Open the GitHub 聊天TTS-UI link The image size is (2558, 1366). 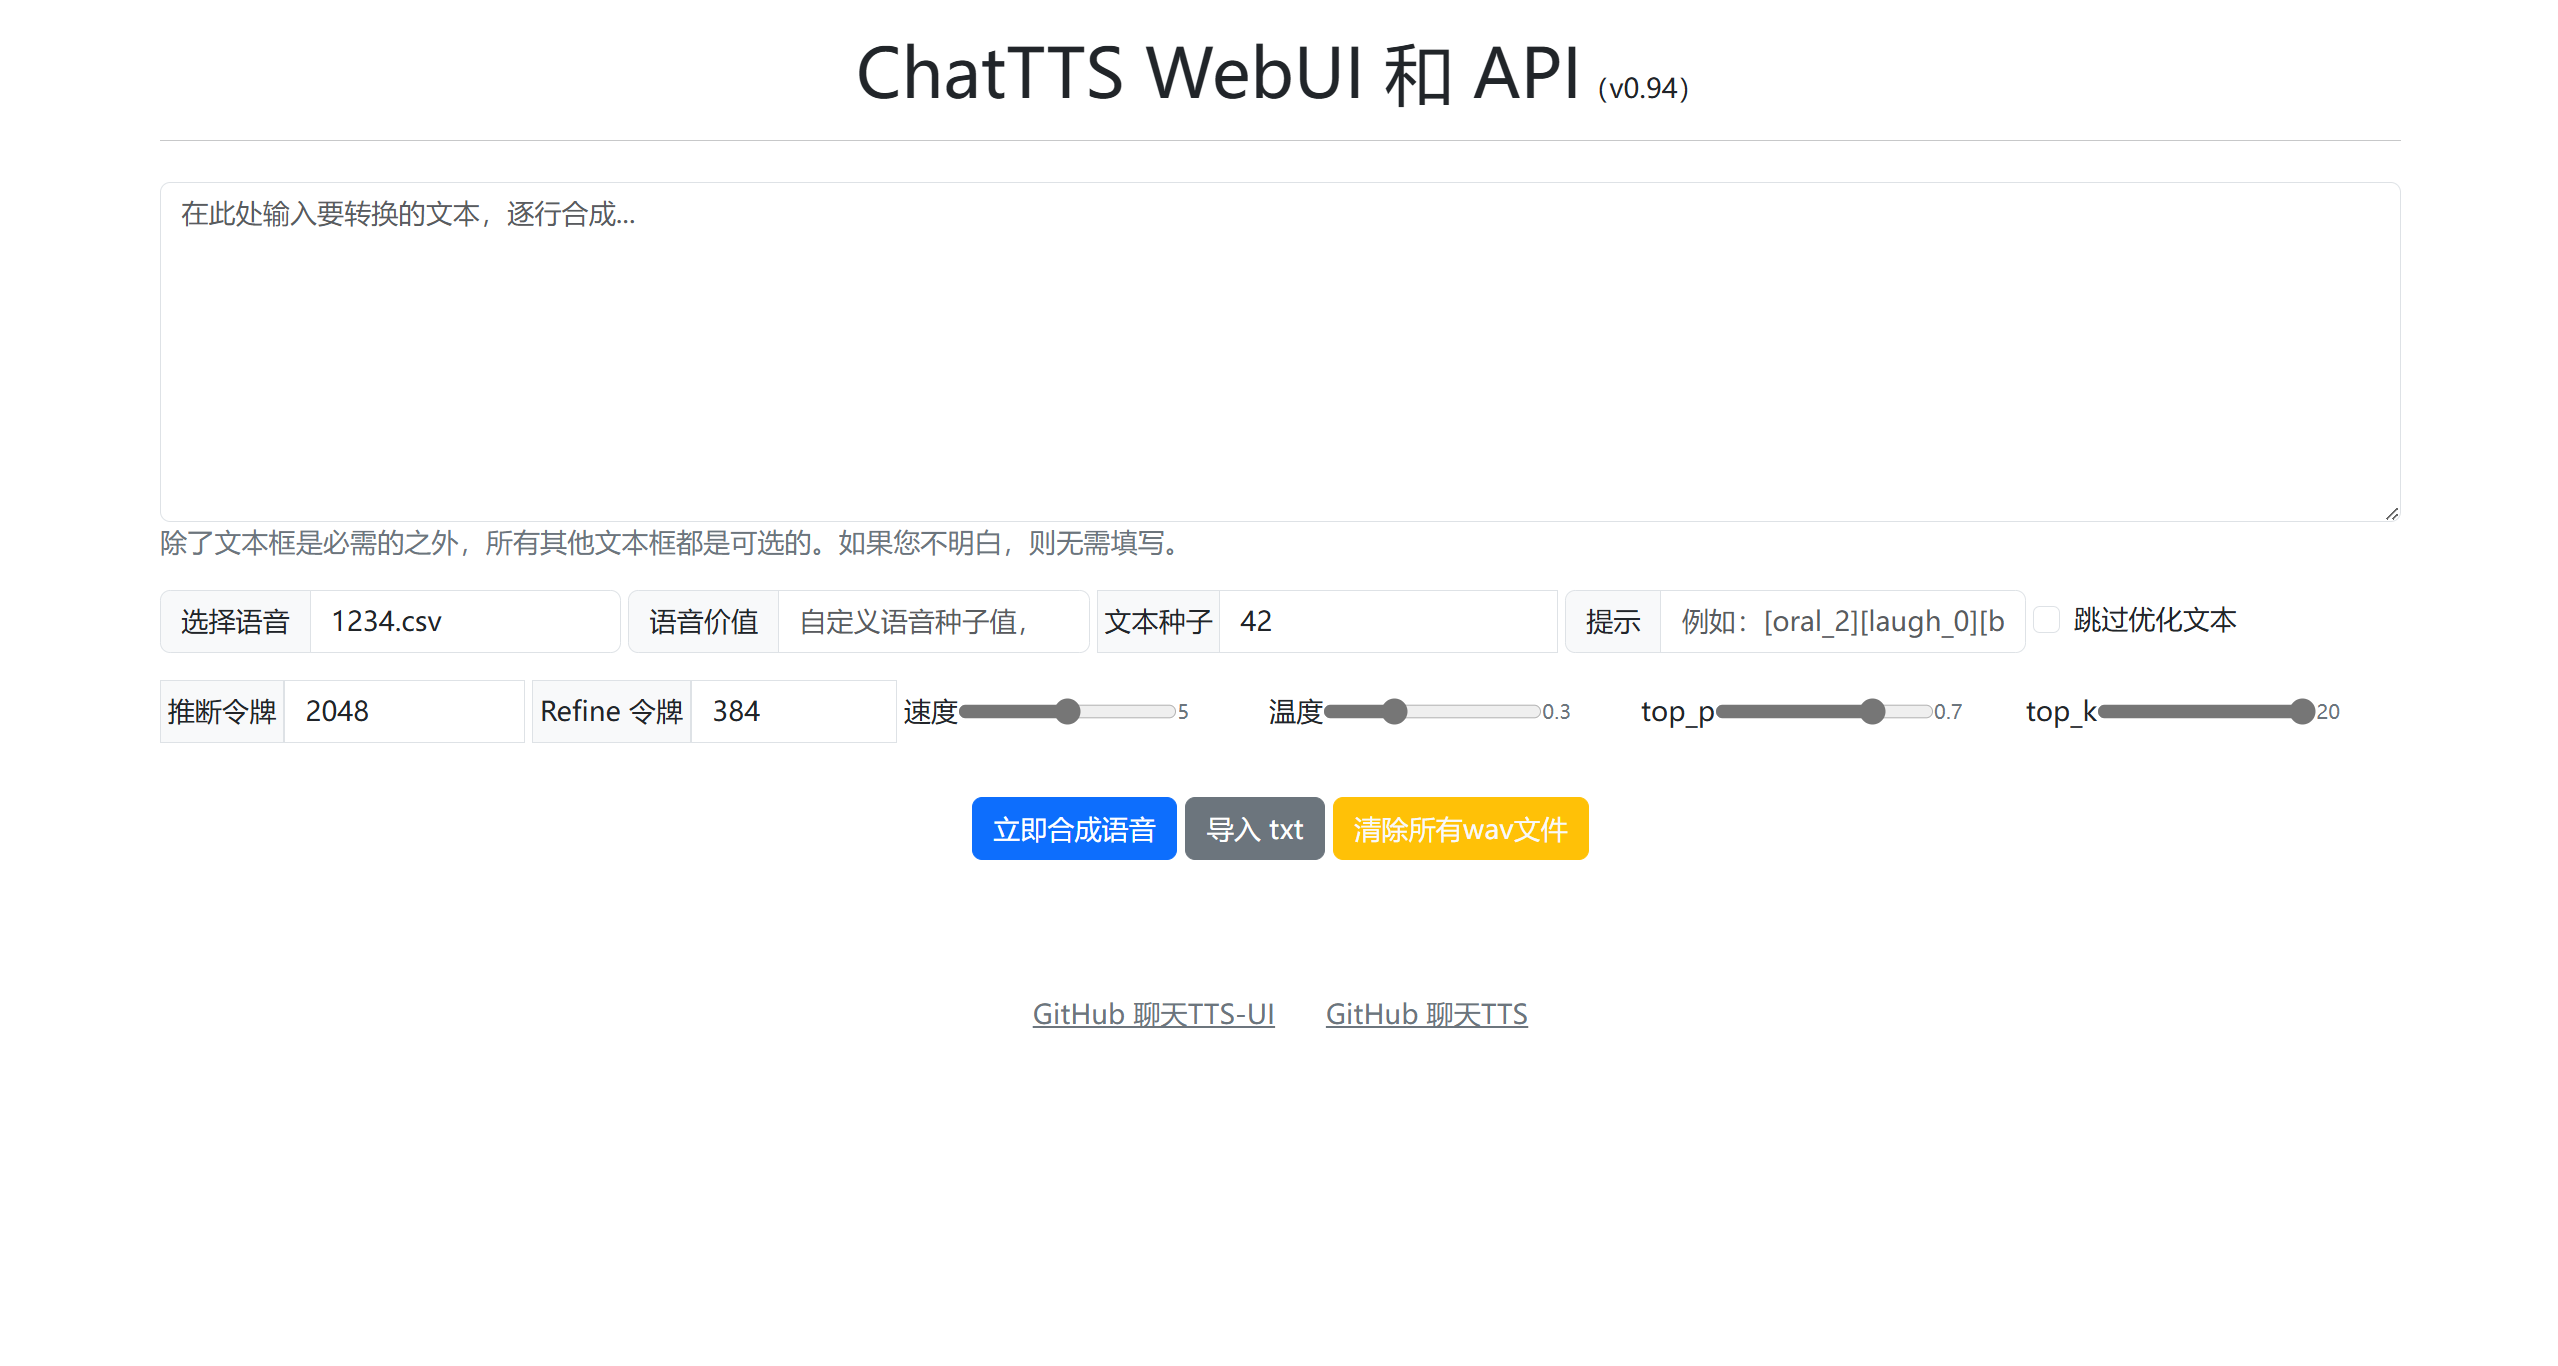coord(1153,1014)
